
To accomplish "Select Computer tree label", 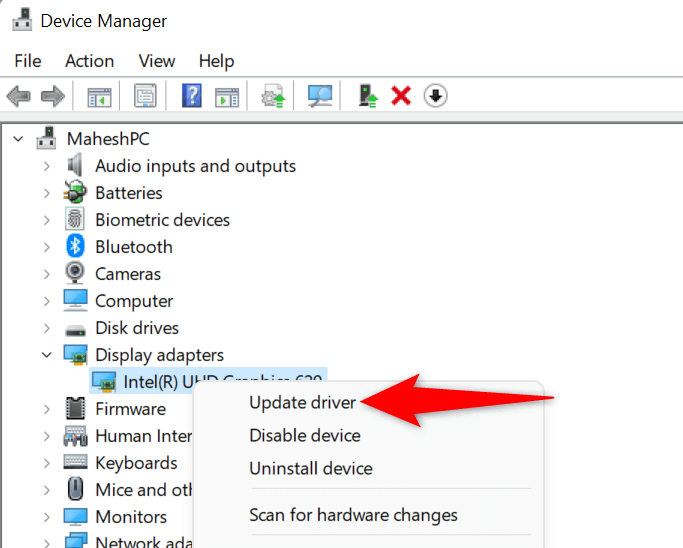I will [134, 301].
